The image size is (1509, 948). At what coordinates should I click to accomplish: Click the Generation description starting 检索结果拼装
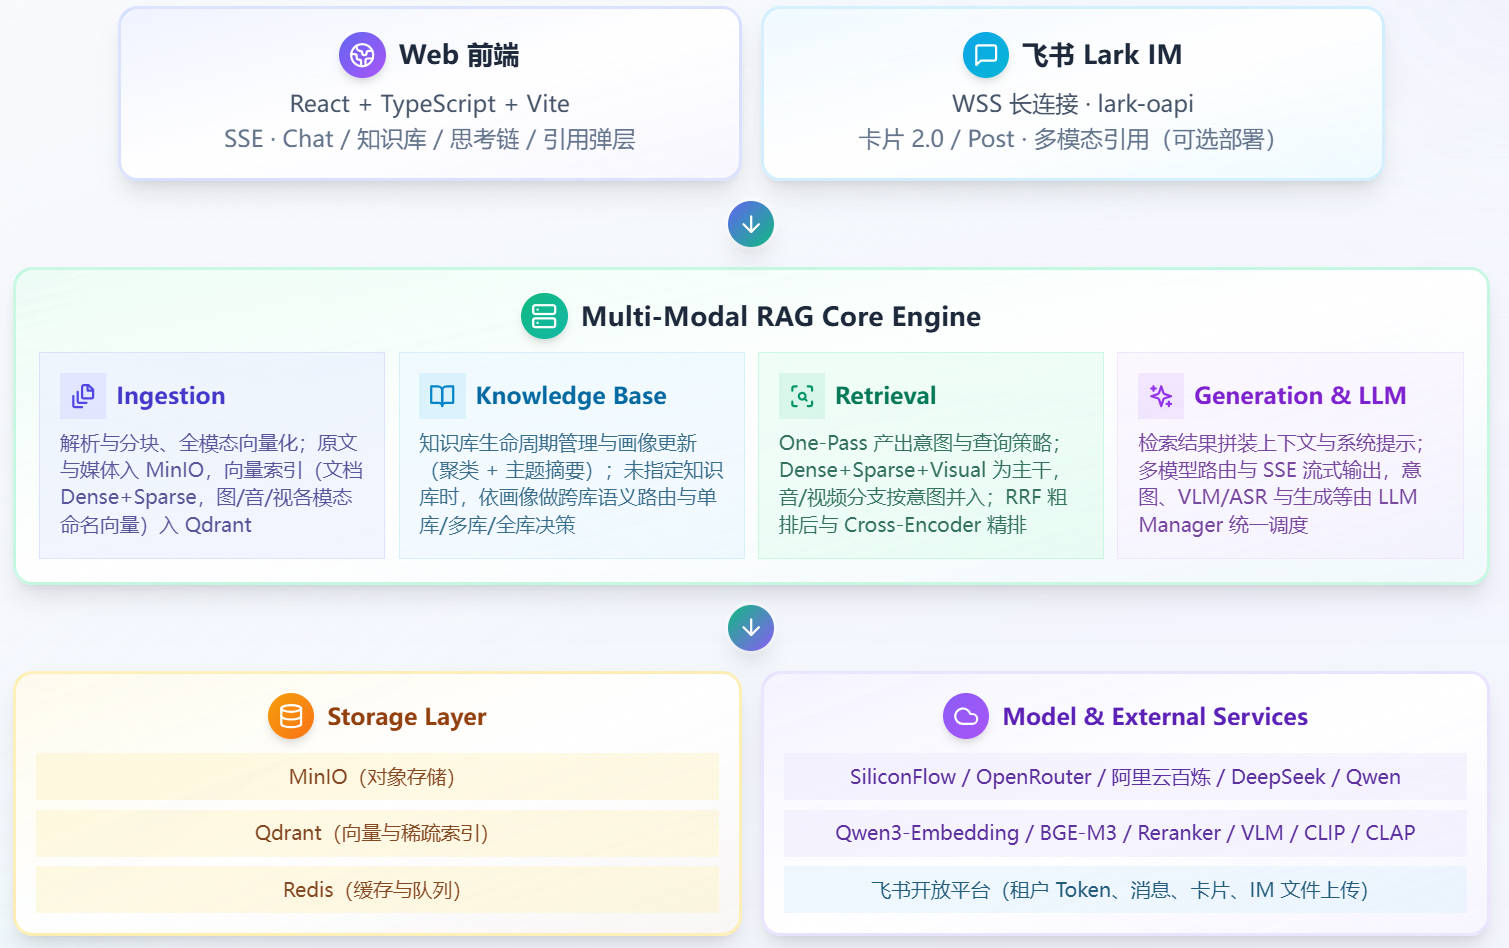tap(1281, 484)
